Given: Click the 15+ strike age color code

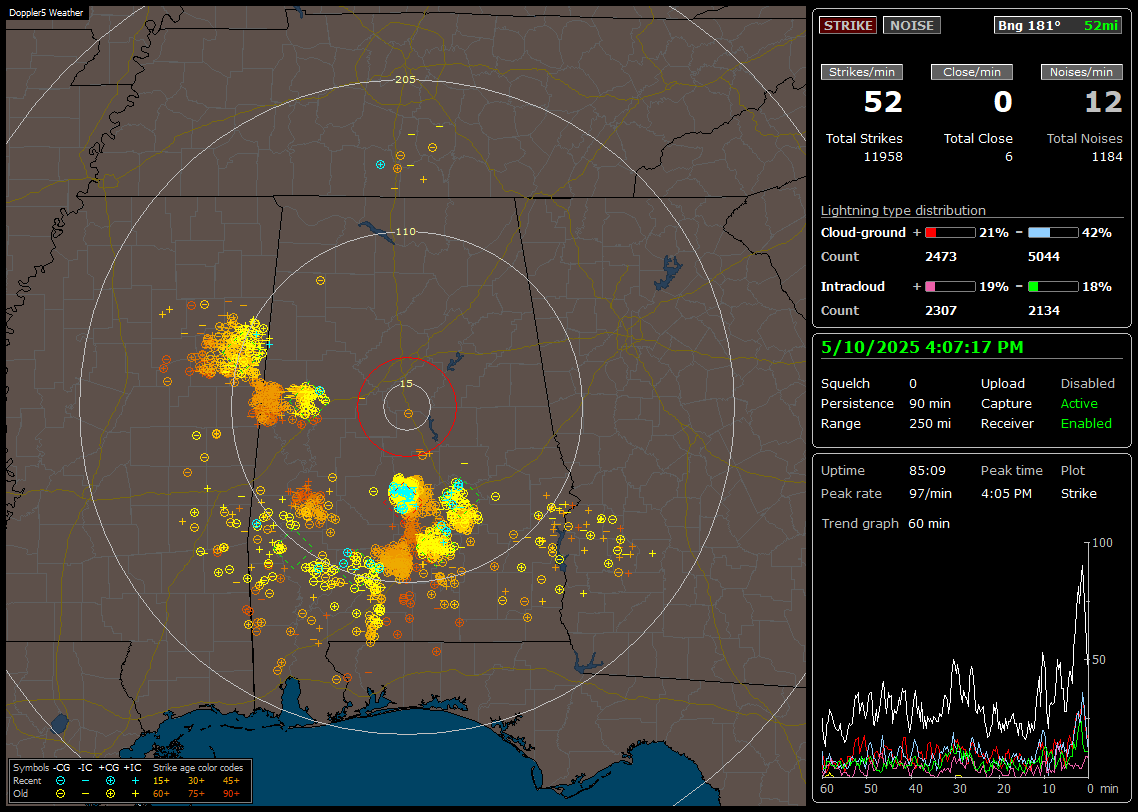Looking at the screenshot, I should coord(161,781).
